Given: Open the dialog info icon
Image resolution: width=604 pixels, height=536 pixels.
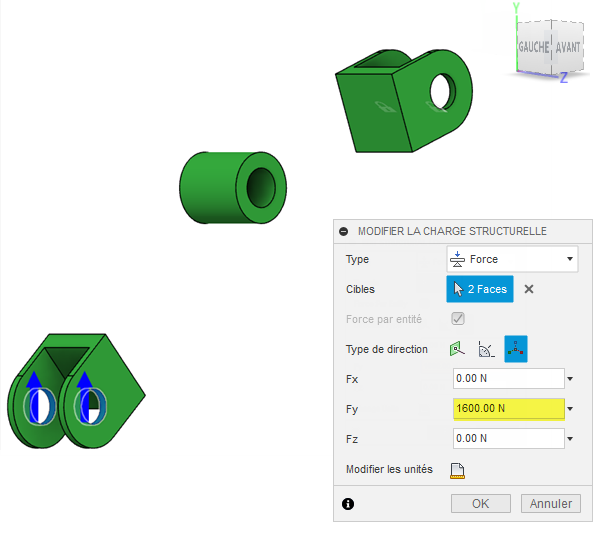Looking at the screenshot, I should coord(348,504).
